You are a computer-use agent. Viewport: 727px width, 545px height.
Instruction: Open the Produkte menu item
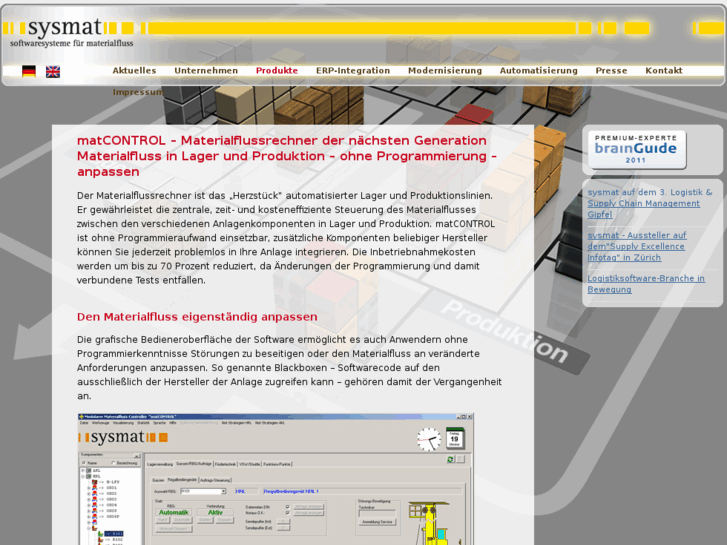(x=277, y=71)
